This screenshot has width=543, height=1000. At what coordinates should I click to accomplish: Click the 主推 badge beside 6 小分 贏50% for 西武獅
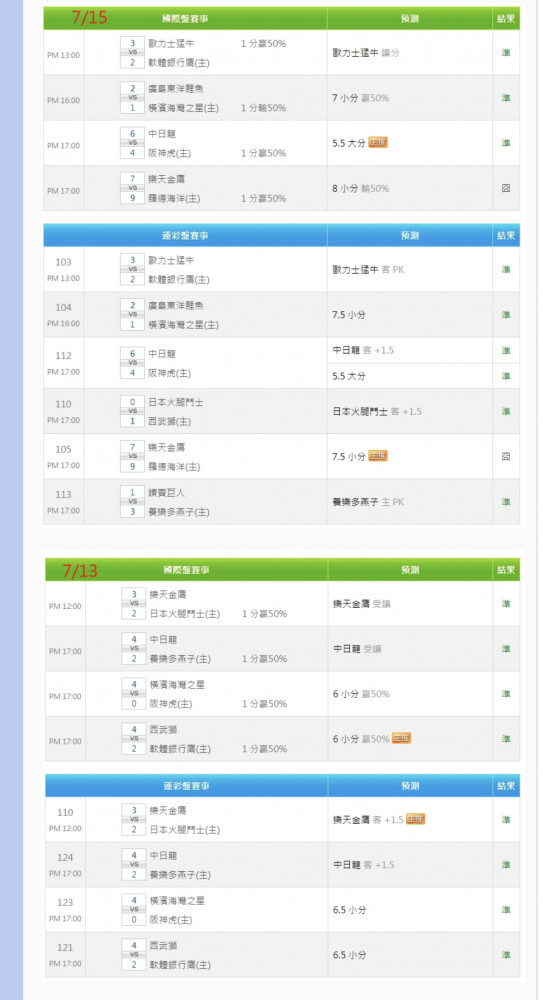pos(401,739)
